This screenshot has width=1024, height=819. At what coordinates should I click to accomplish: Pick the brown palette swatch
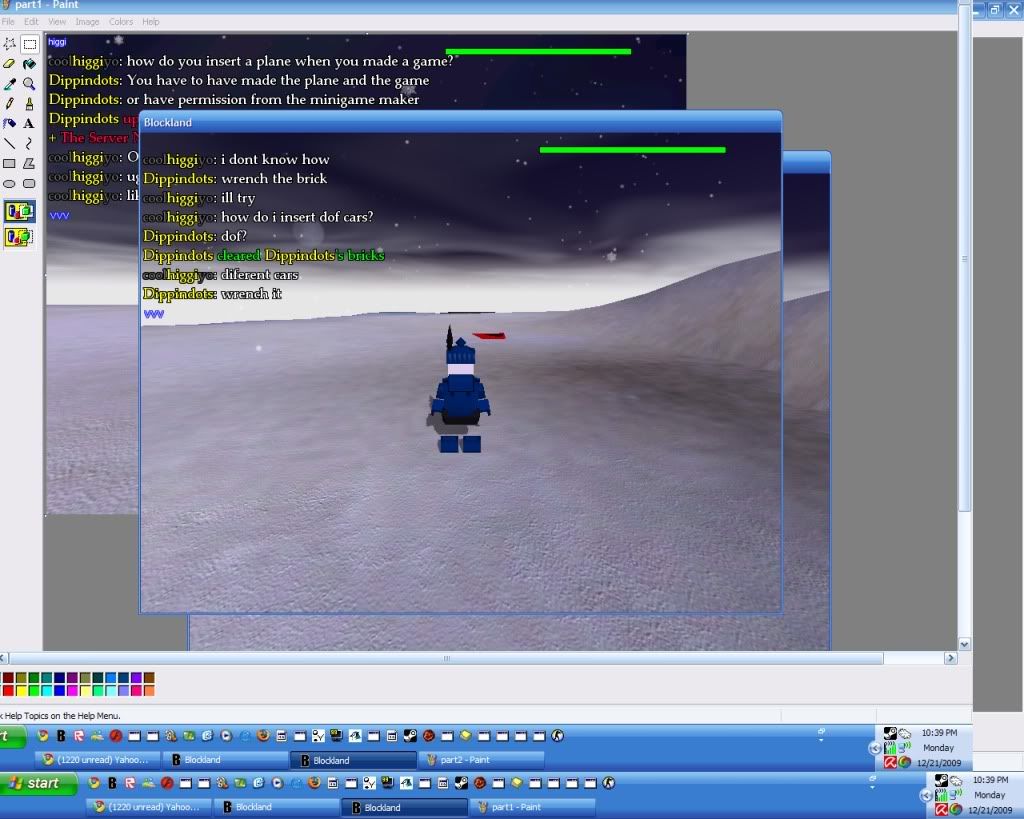[x=150, y=678]
